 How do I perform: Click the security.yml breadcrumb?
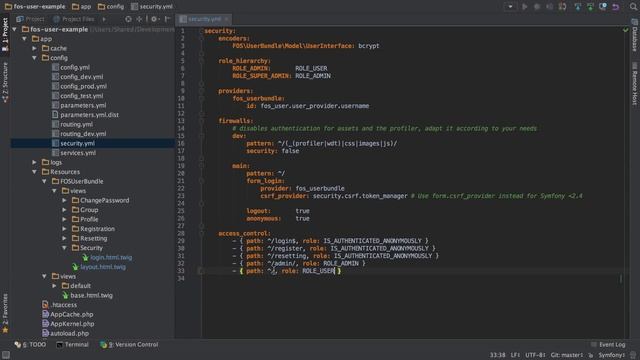coord(152,7)
